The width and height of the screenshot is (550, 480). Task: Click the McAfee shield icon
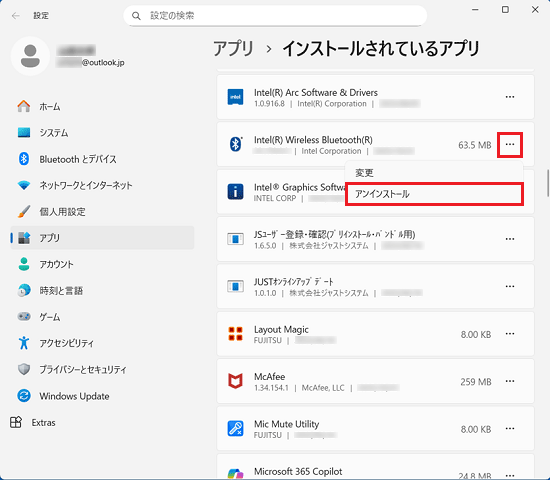[235, 381]
